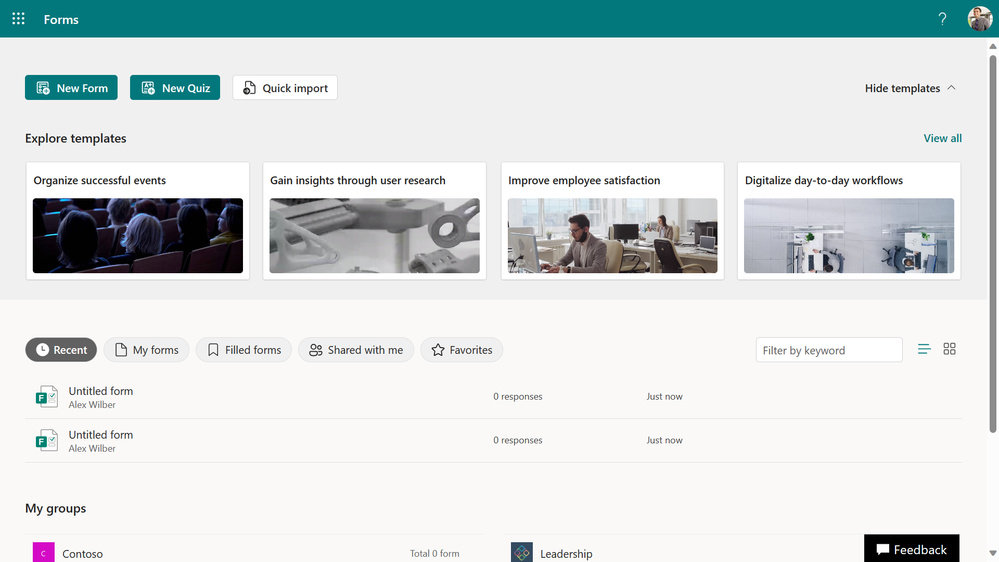Open Digitalize day-to-day workflows template
The height and width of the screenshot is (562, 999).
tap(849, 221)
